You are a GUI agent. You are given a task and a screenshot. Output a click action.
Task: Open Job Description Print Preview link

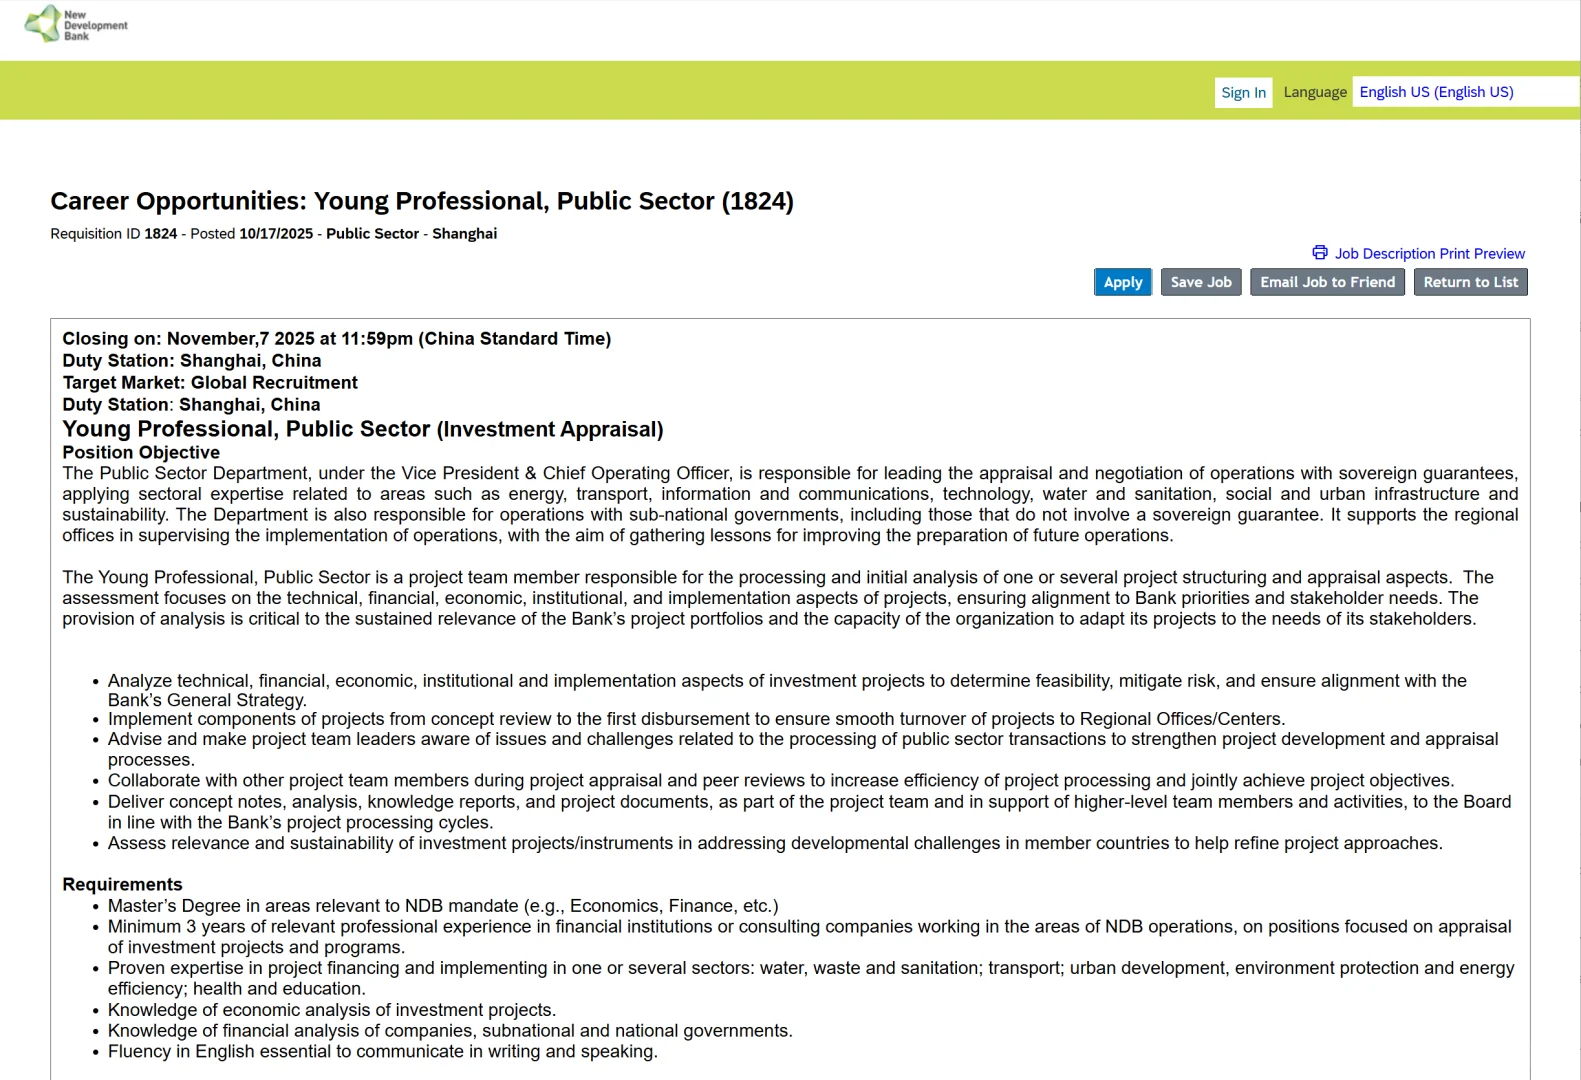(1429, 254)
